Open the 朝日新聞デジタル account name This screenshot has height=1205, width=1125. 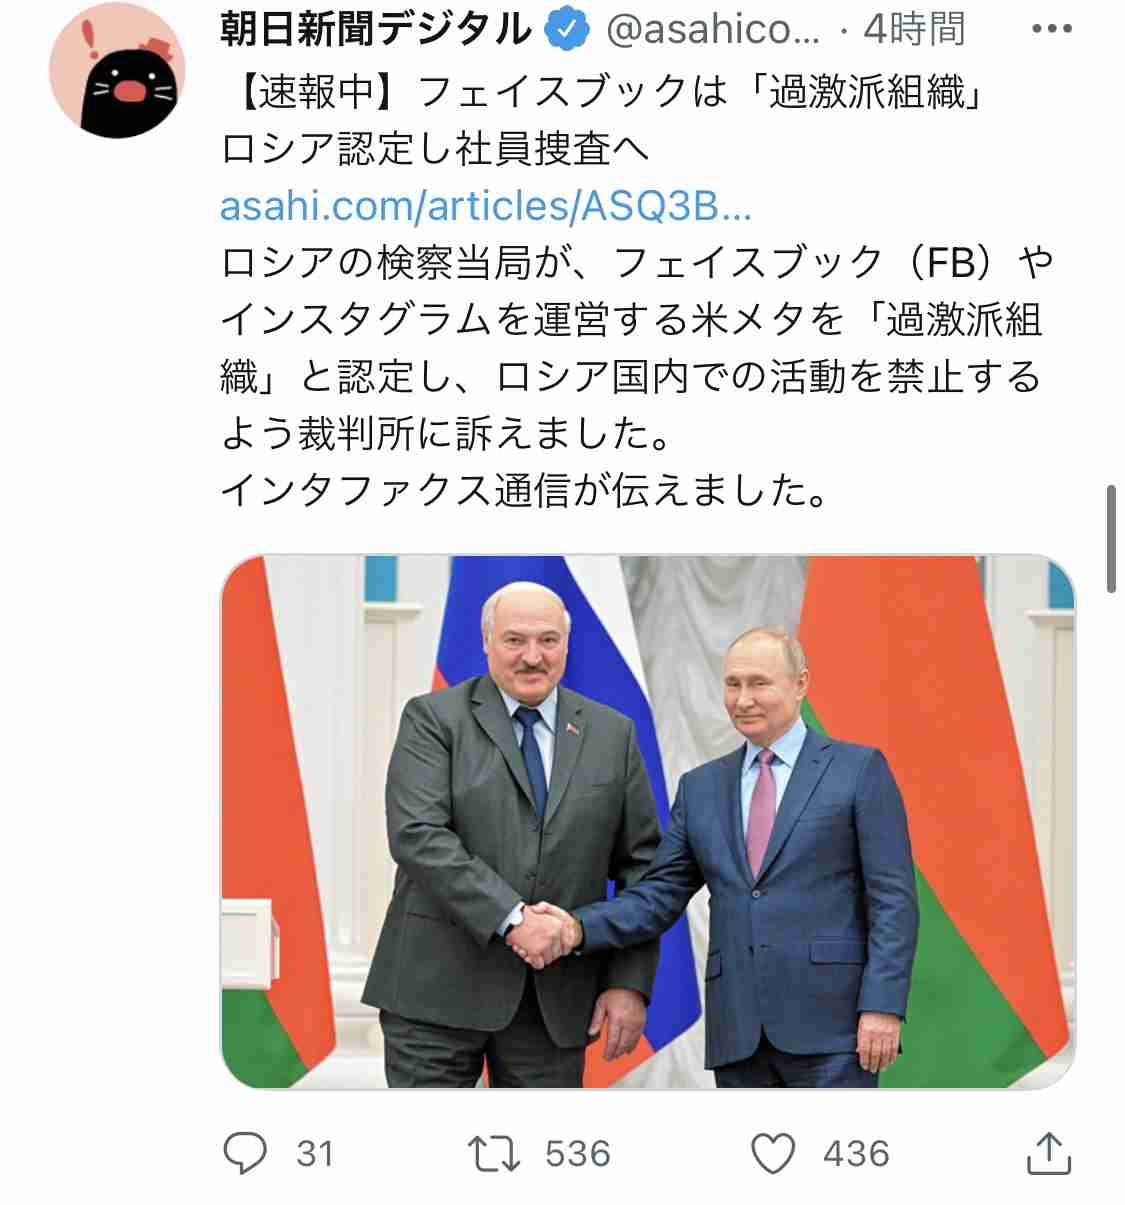coord(376,29)
